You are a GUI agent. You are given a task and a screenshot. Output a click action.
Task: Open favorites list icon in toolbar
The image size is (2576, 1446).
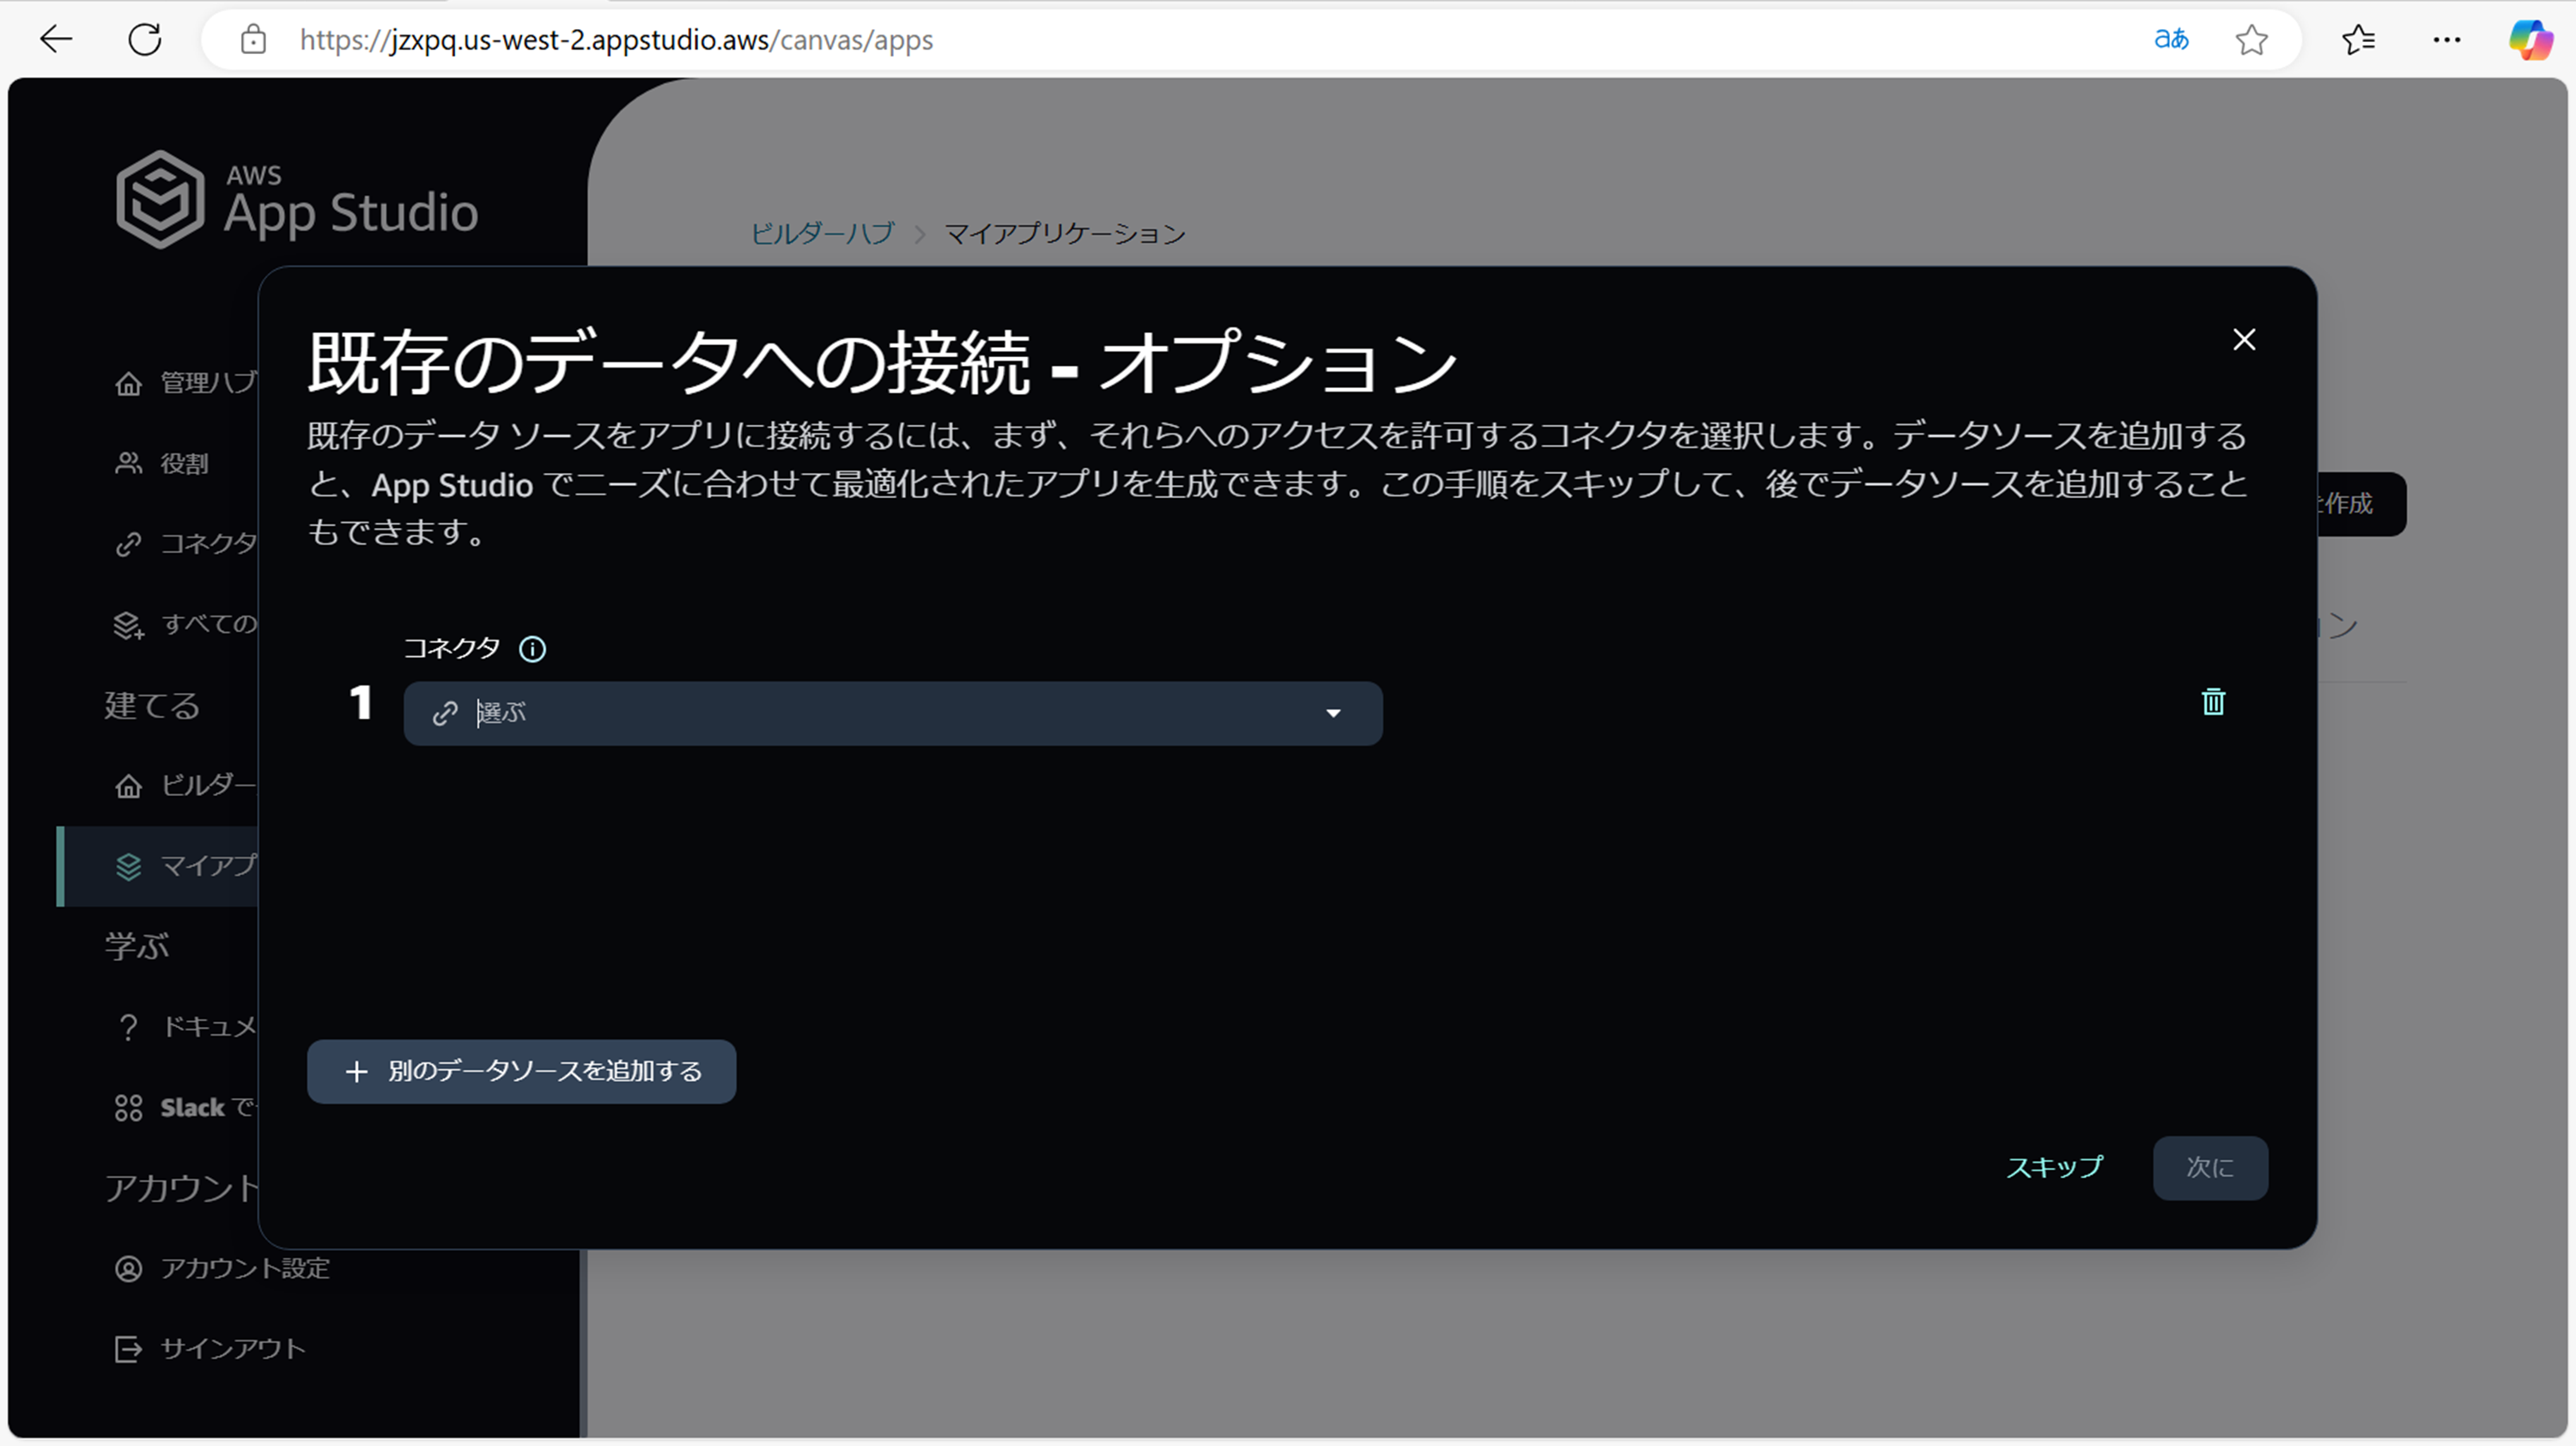[2358, 40]
